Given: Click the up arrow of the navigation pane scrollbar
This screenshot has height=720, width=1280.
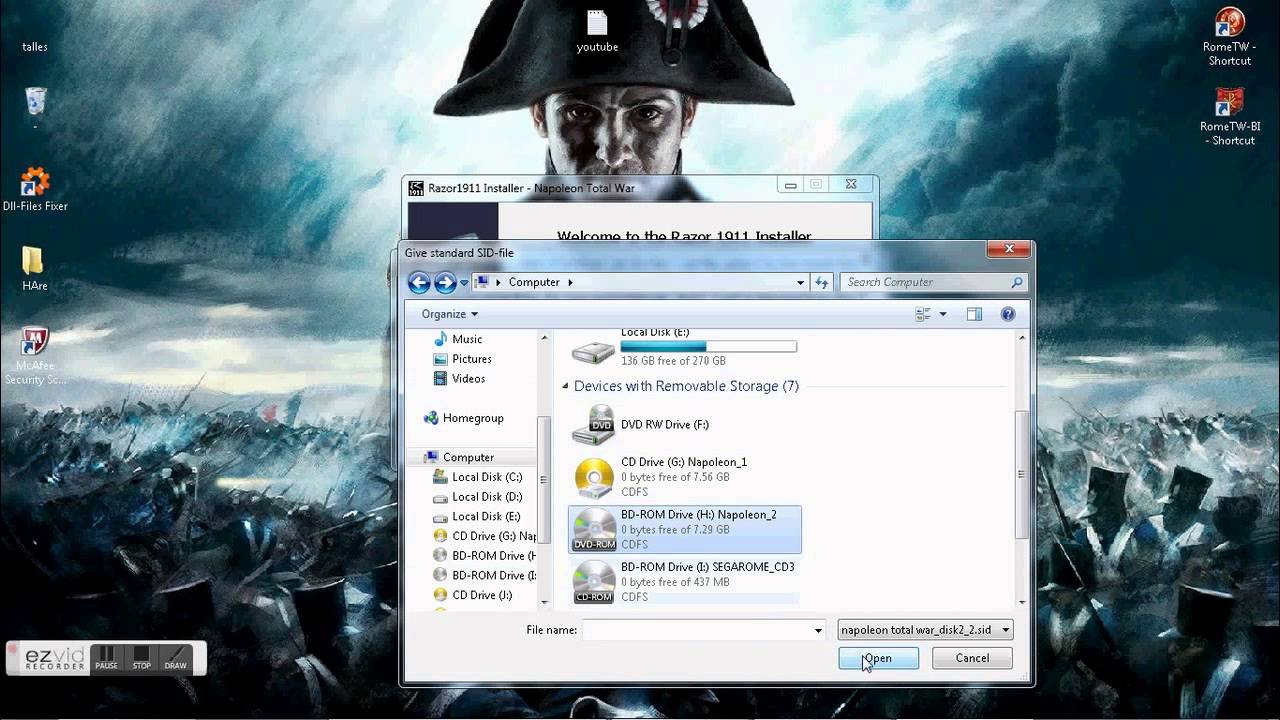Looking at the screenshot, I should 544,339.
